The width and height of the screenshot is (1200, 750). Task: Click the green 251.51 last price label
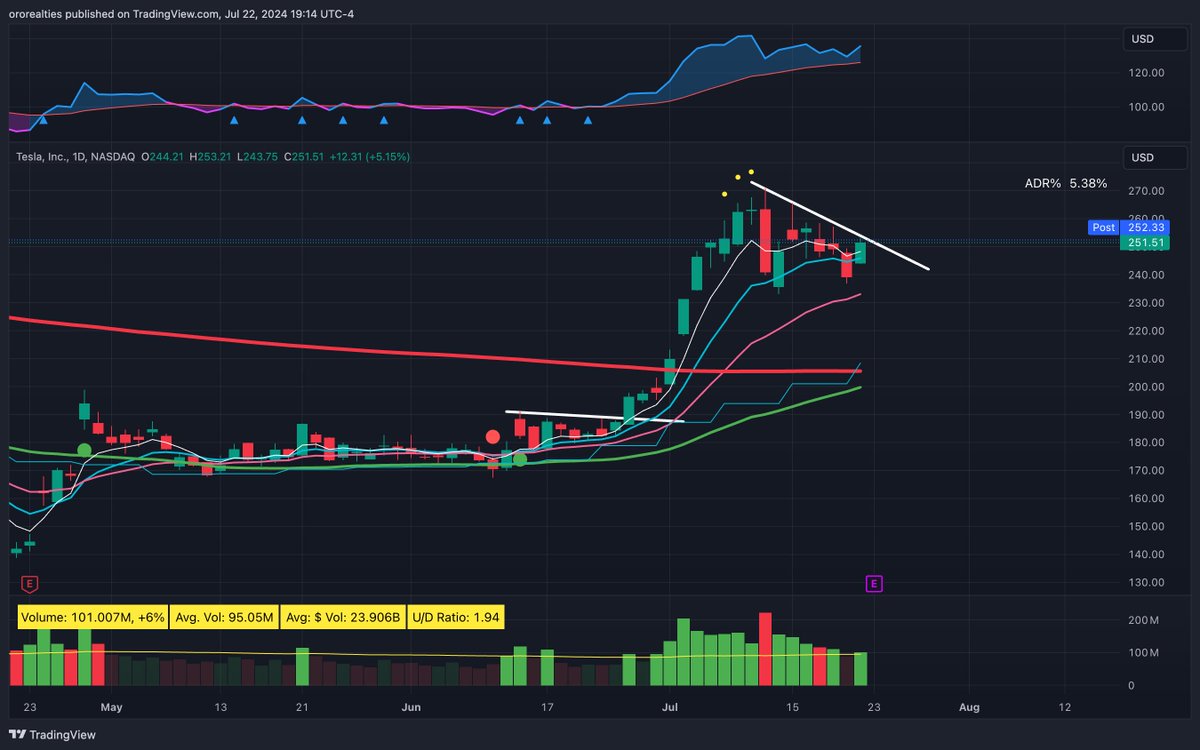pyautogui.click(x=1144, y=243)
